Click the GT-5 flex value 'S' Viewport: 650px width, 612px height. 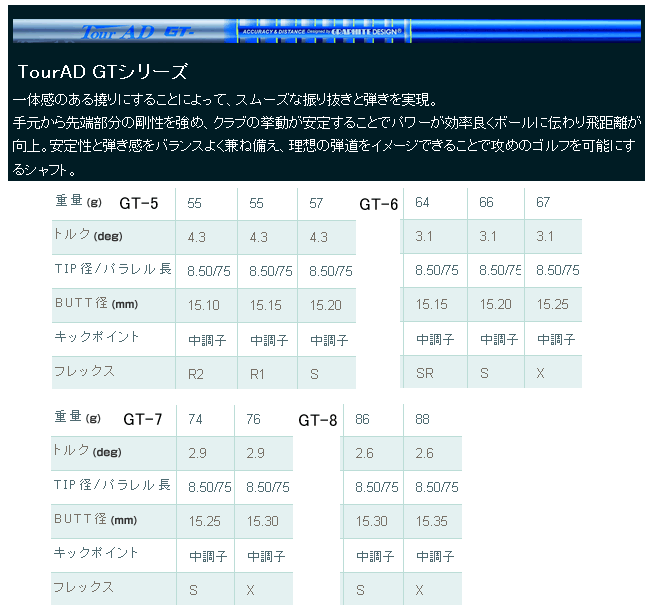coord(314,374)
